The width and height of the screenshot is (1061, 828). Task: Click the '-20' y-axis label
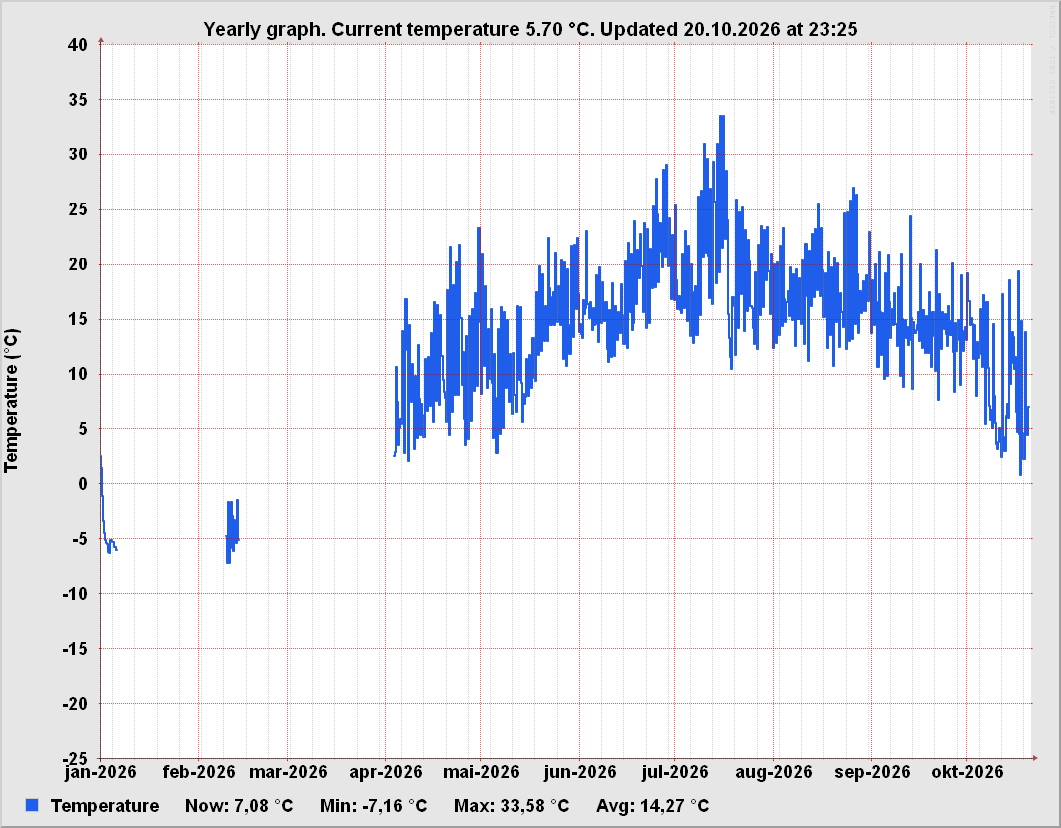pos(75,704)
